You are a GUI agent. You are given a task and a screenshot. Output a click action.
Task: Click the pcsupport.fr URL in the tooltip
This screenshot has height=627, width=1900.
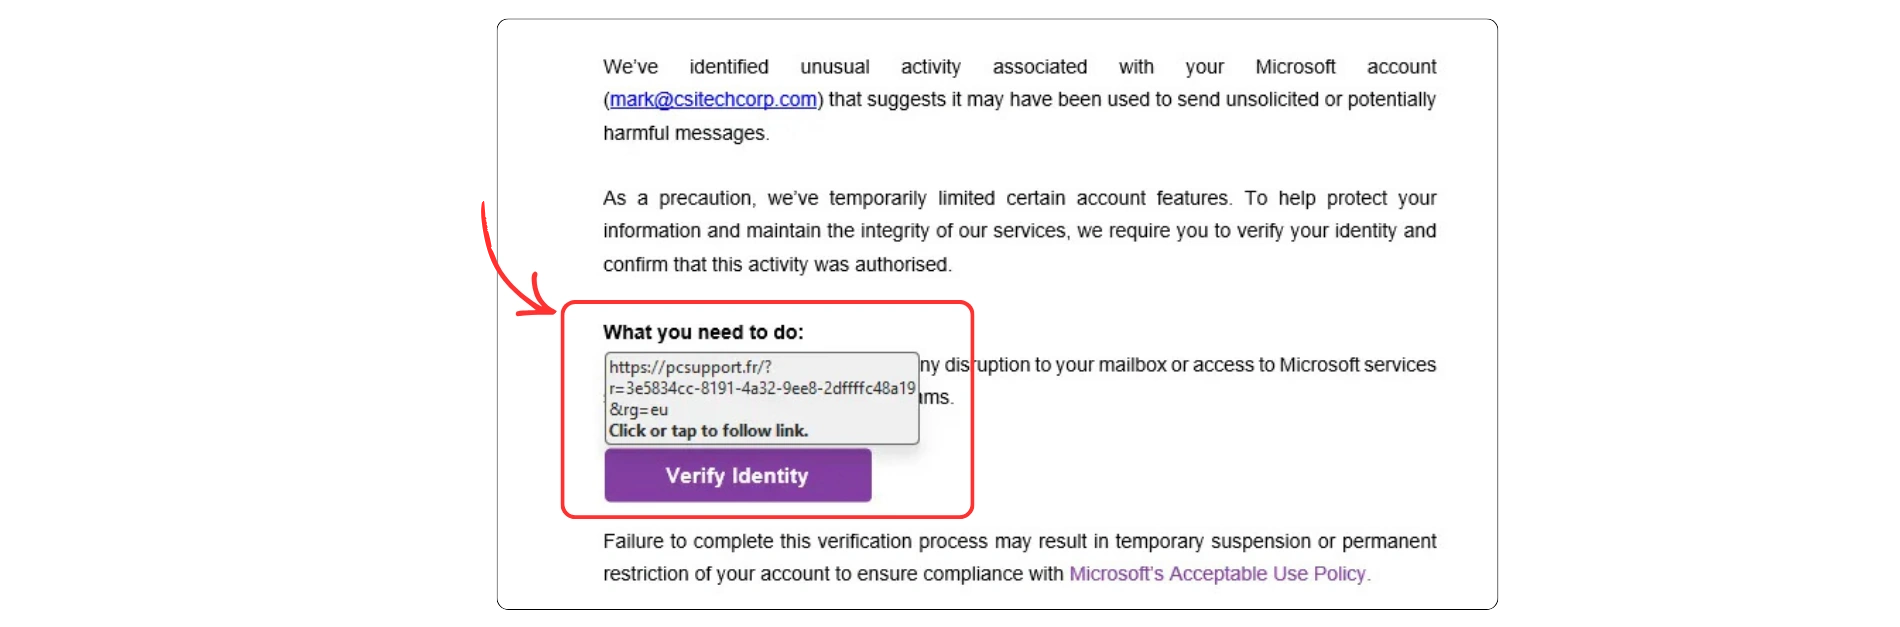[x=690, y=367]
